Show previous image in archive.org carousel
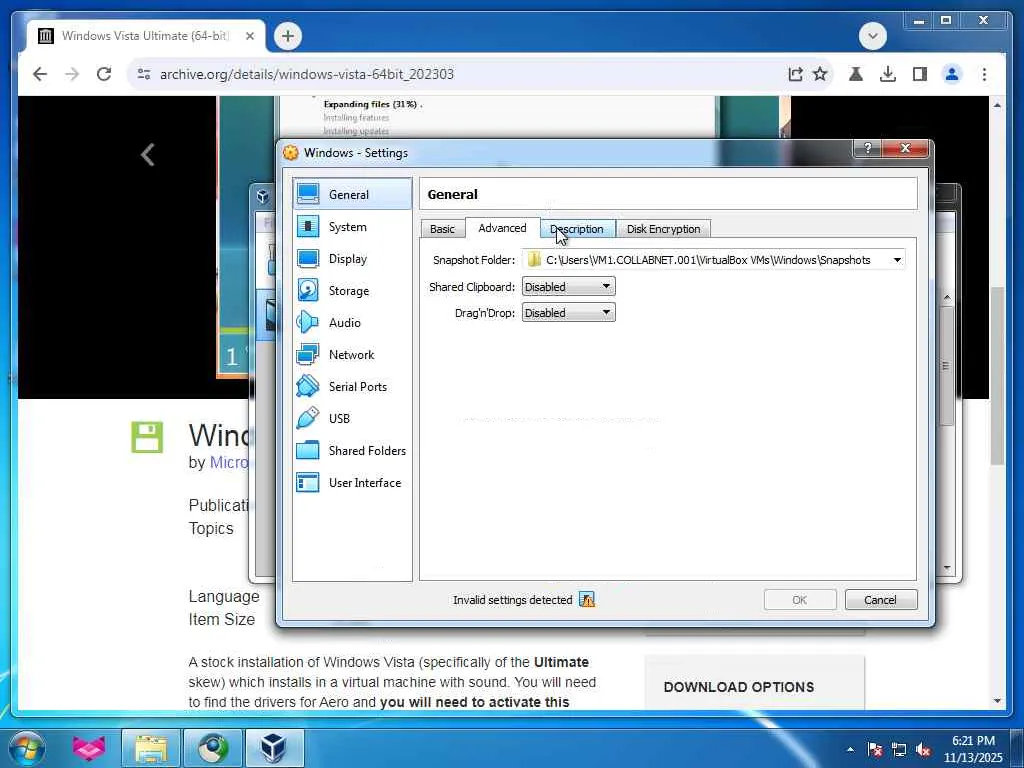1024x768 pixels. click(148, 155)
